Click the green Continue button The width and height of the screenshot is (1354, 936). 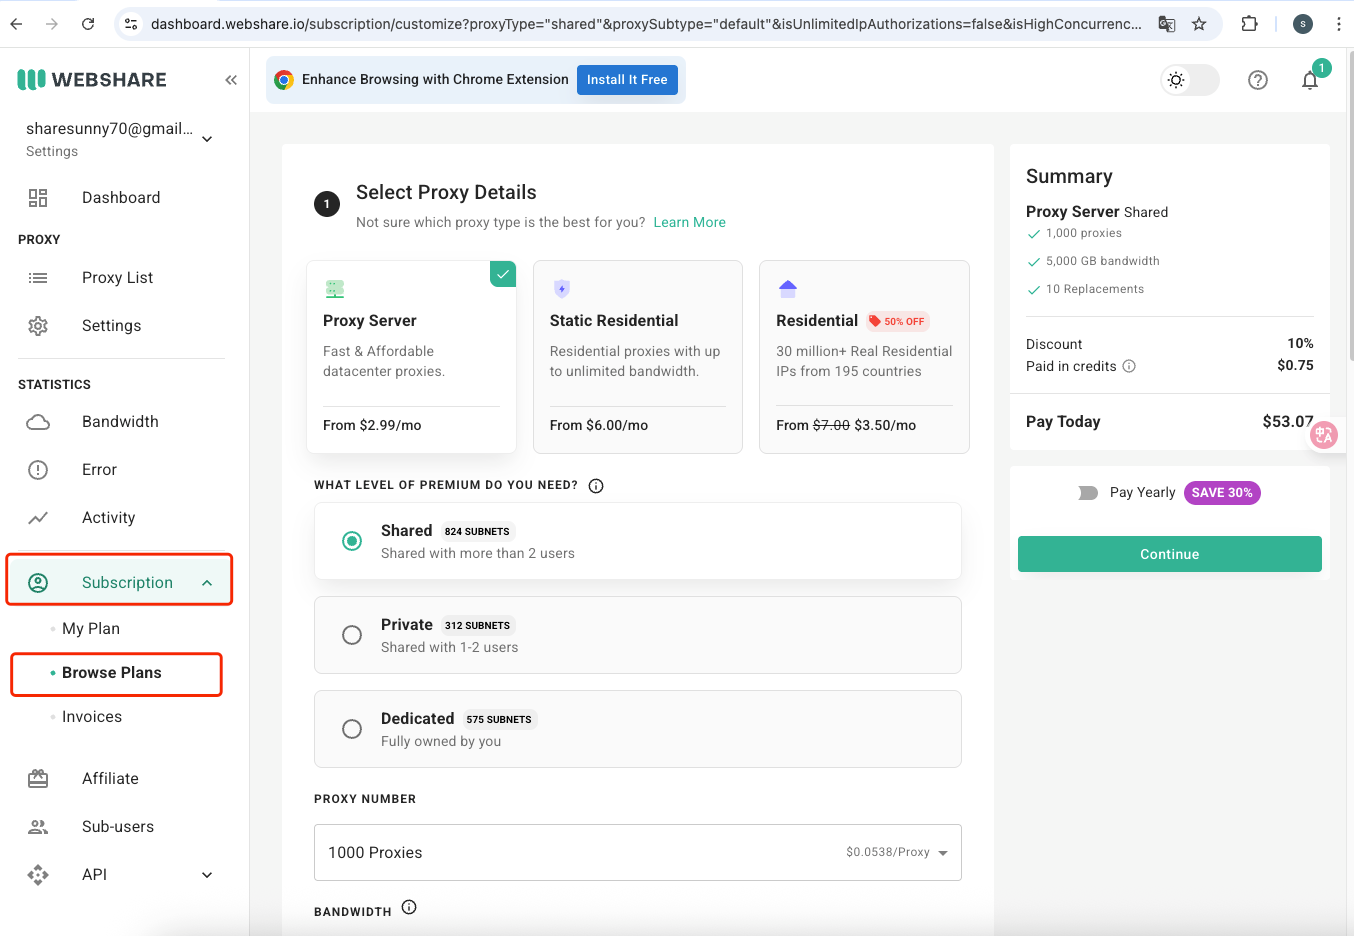1170,554
